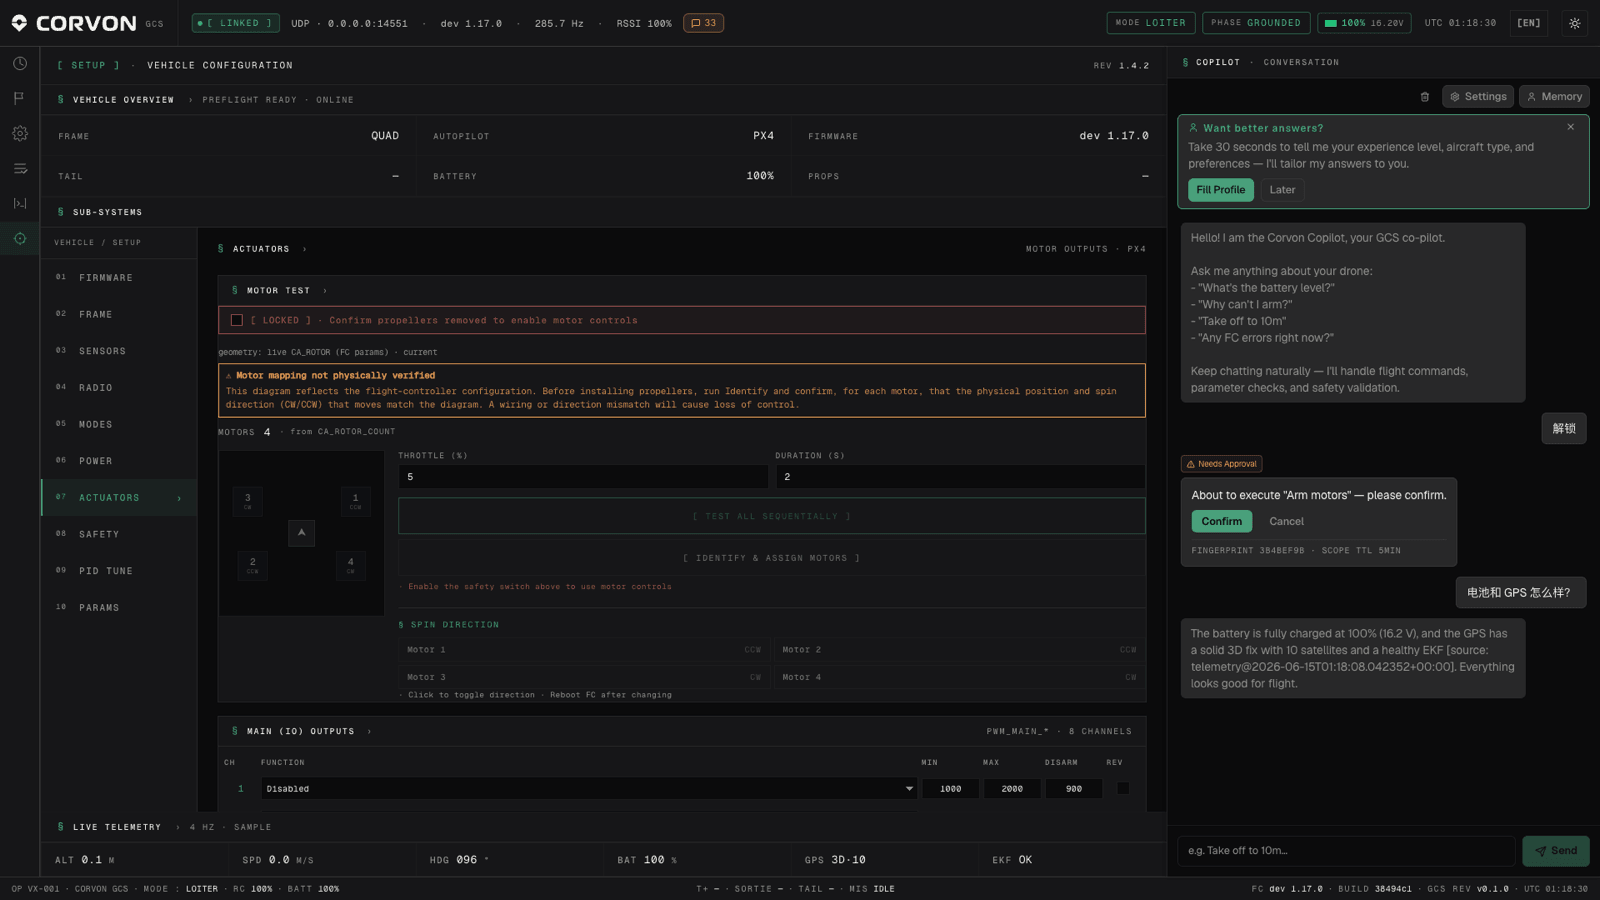The height and width of the screenshot is (900, 1600).
Task: Confirm the Arm motors action
Action: pyautogui.click(x=1221, y=521)
